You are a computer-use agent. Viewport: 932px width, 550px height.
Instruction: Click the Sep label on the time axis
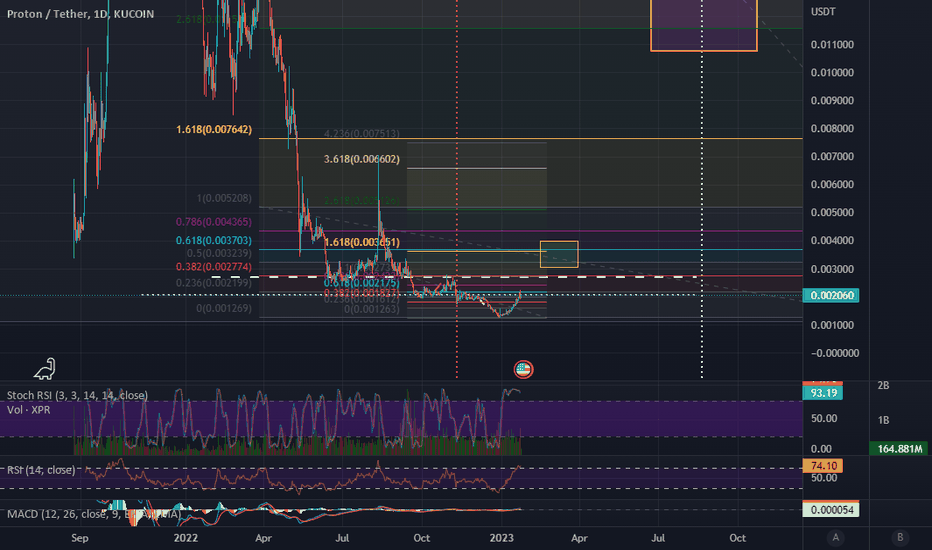point(80,538)
